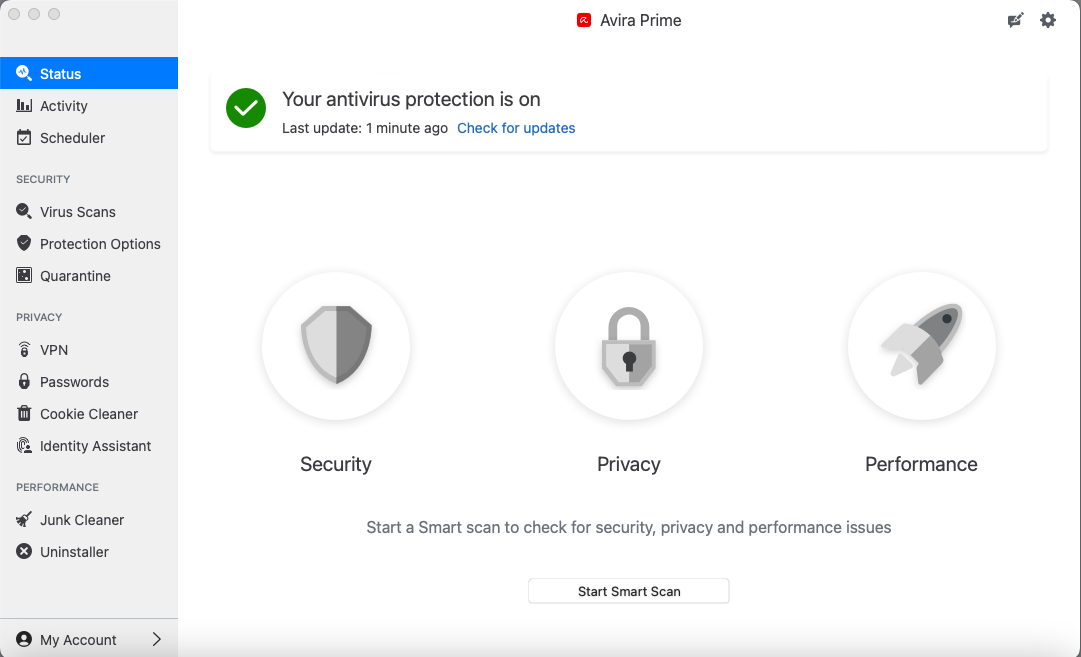Click the green antivirus protection checkmark
The width and height of the screenshot is (1081, 657).
pyautogui.click(x=245, y=108)
